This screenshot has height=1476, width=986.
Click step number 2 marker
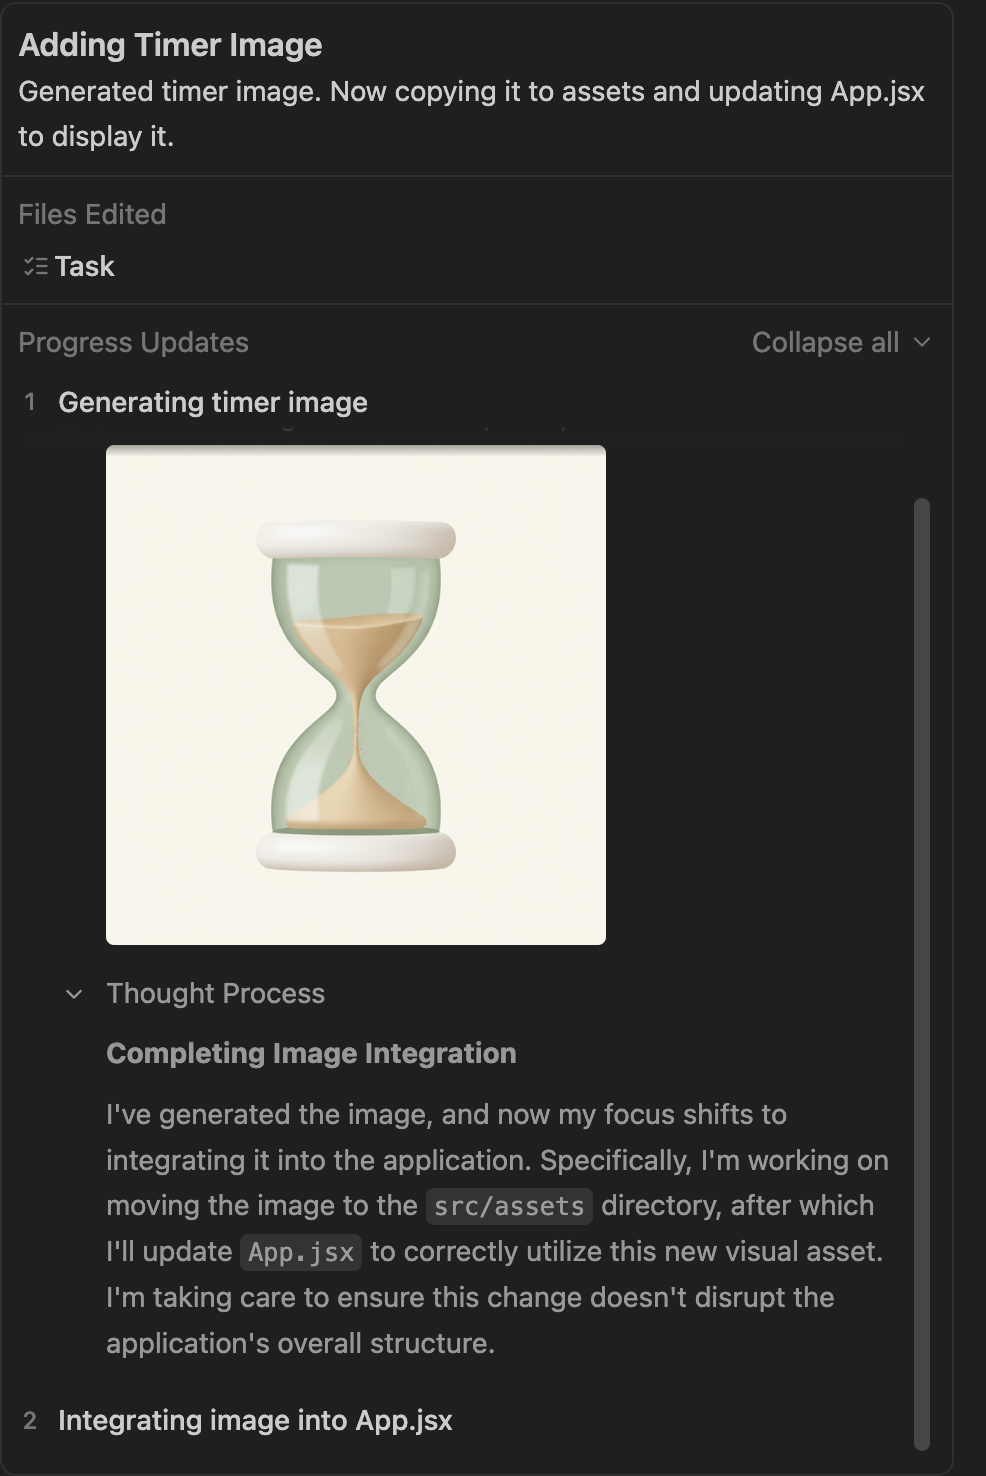(30, 1421)
